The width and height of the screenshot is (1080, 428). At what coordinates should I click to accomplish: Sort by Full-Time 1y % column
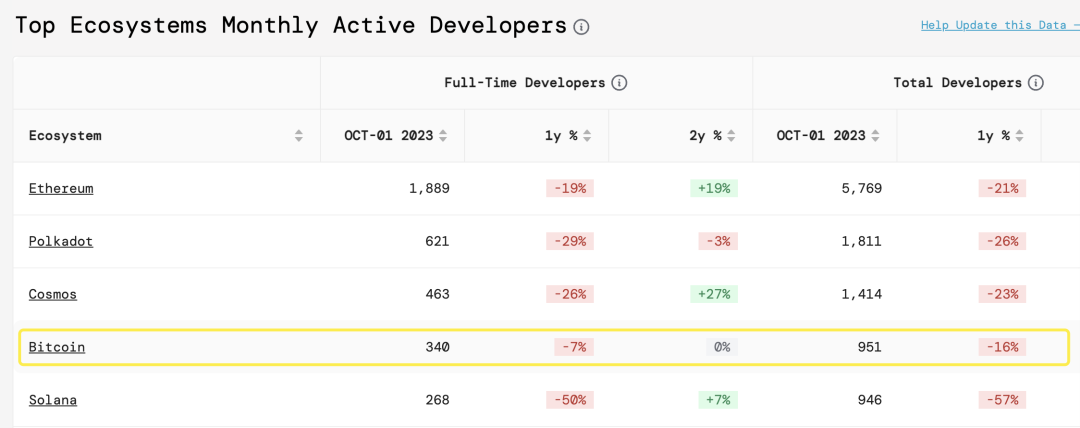587,136
